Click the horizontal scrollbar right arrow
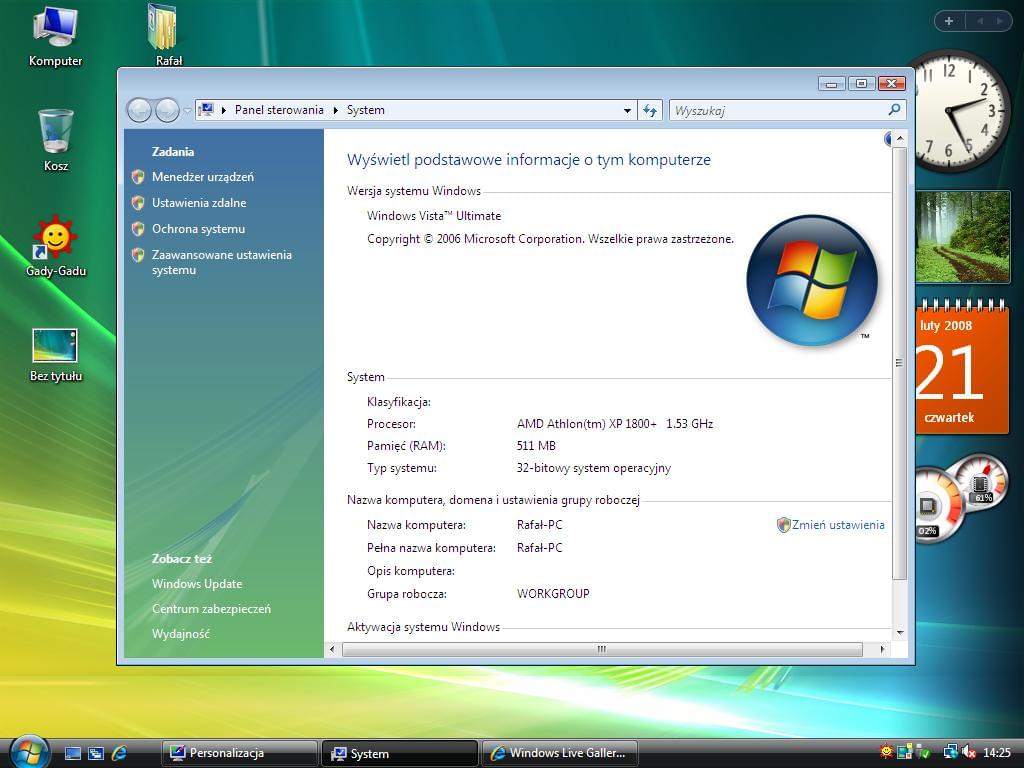The image size is (1024, 768). [x=883, y=649]
